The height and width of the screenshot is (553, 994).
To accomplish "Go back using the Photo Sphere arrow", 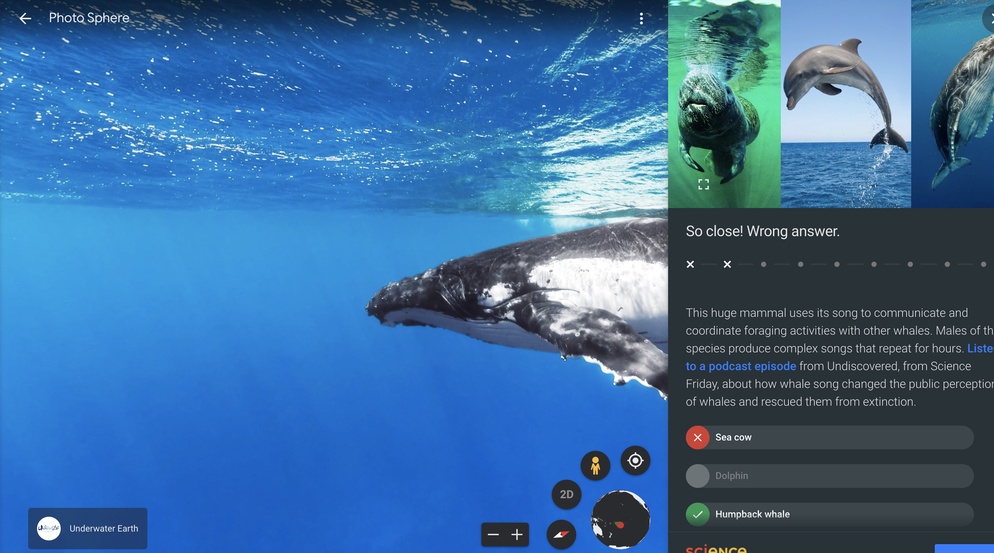I will coord(25,18).
